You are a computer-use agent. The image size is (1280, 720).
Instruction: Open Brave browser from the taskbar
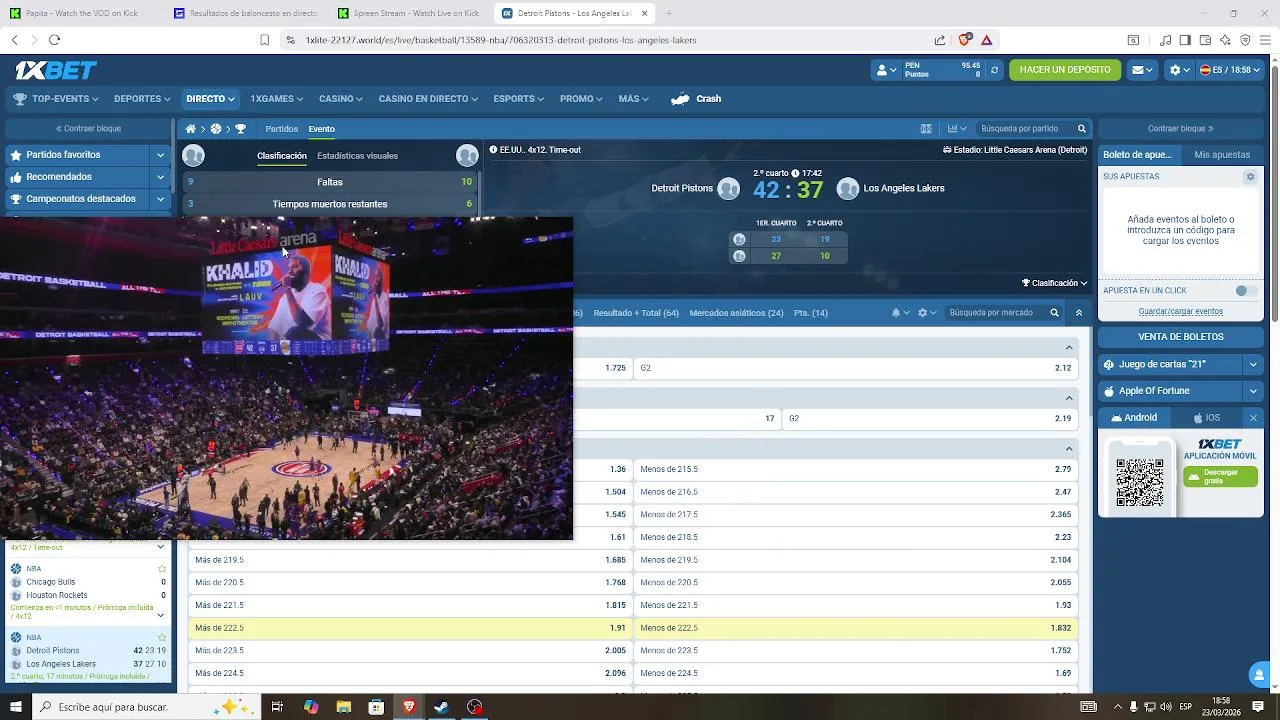tap(408, 707)
